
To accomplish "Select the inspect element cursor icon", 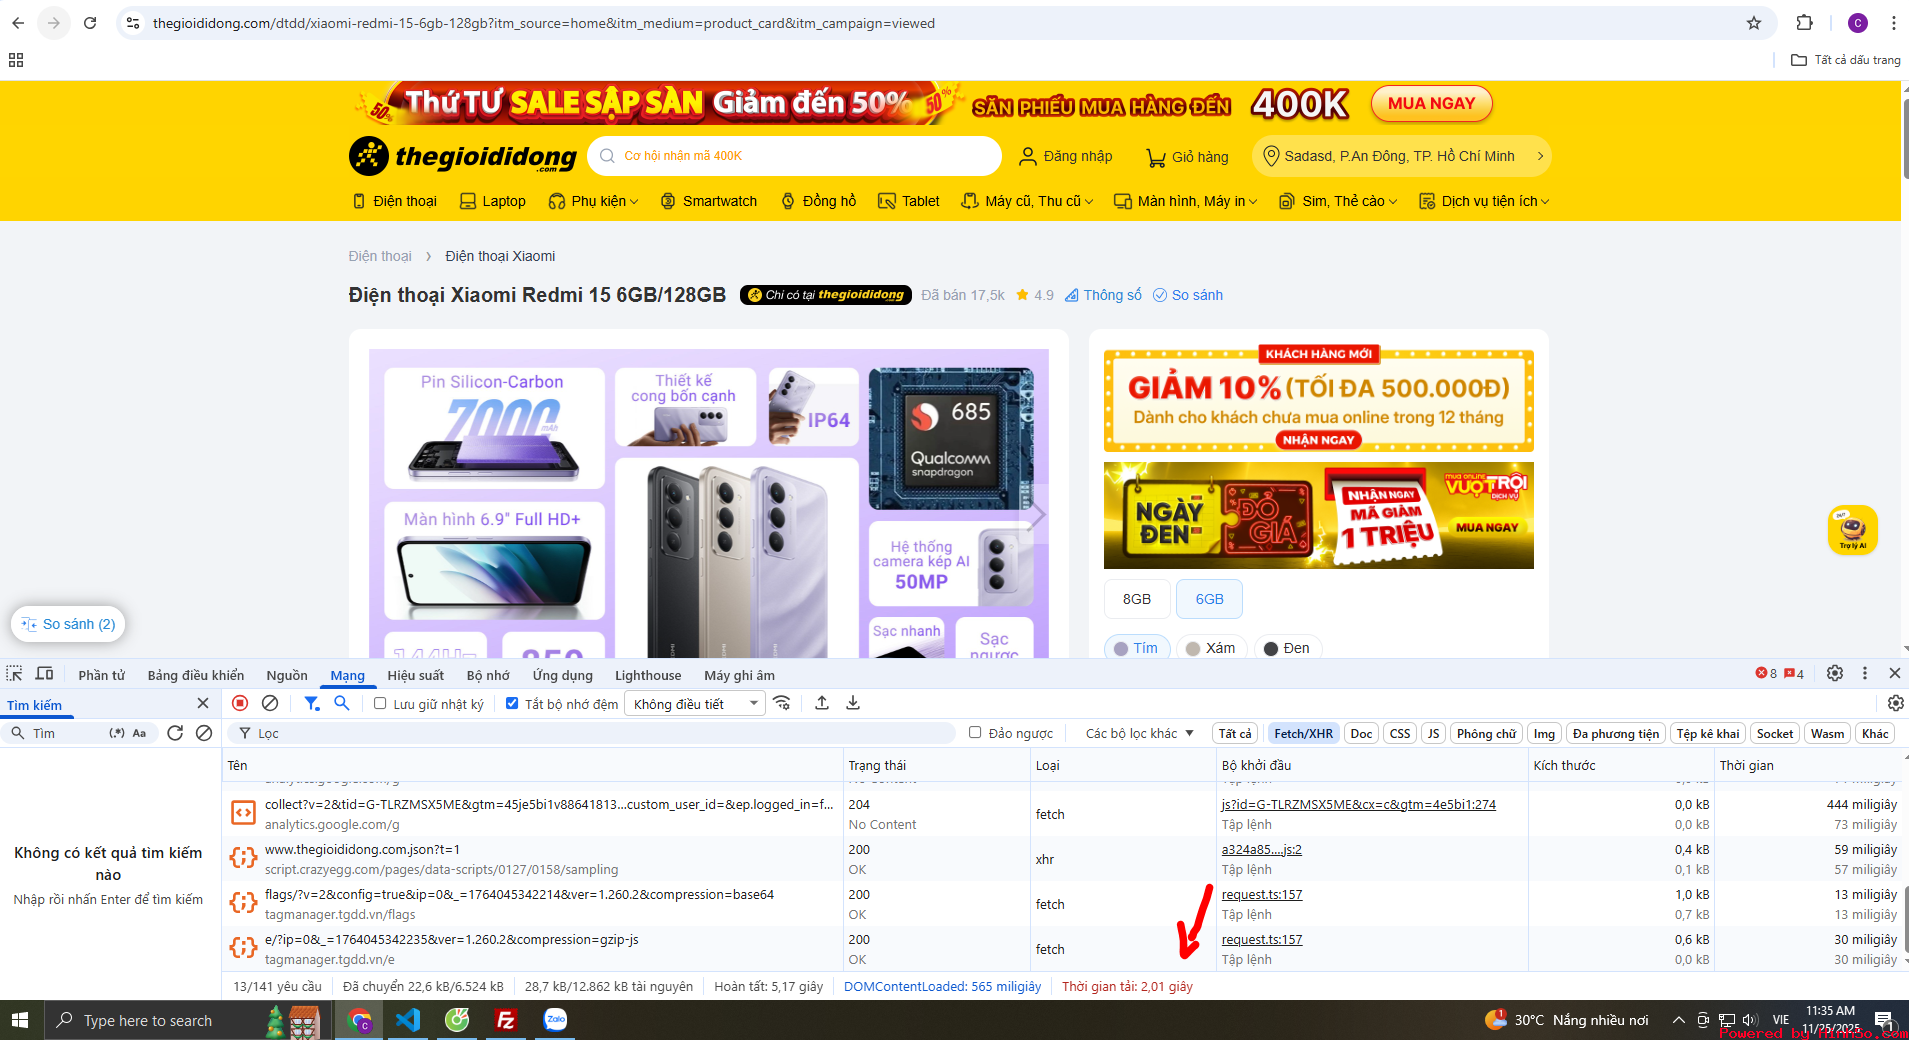I will pyautogui.click(x=14, y=674).
